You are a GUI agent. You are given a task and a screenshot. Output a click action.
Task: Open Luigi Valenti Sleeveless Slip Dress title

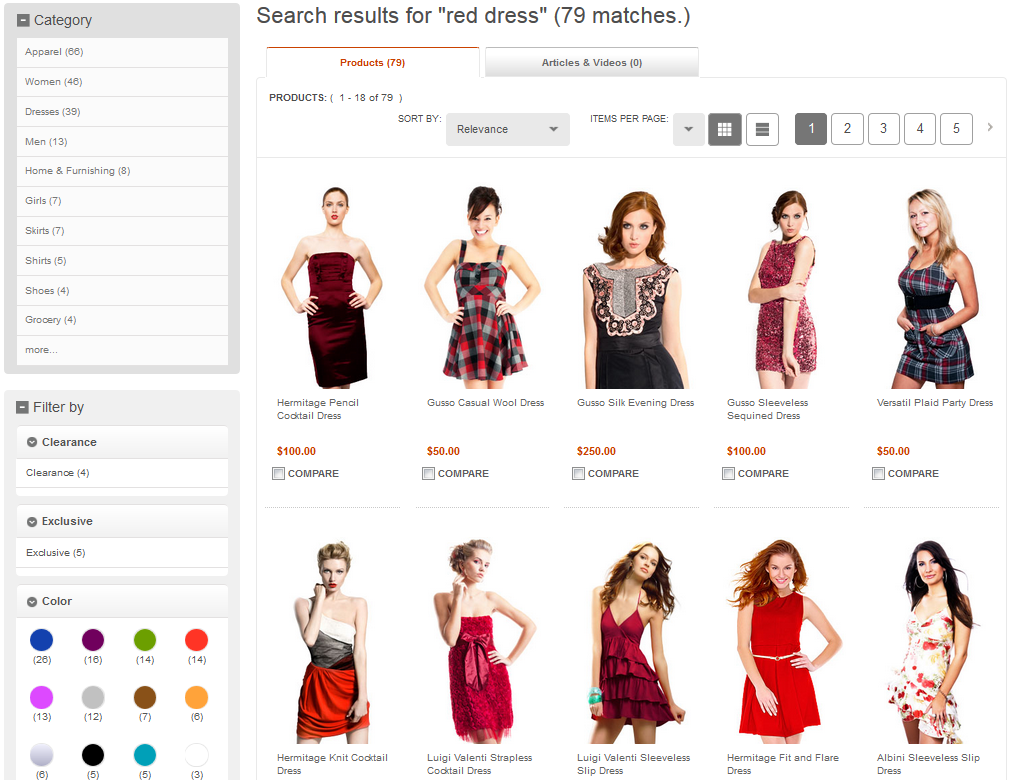pos(633,764)
